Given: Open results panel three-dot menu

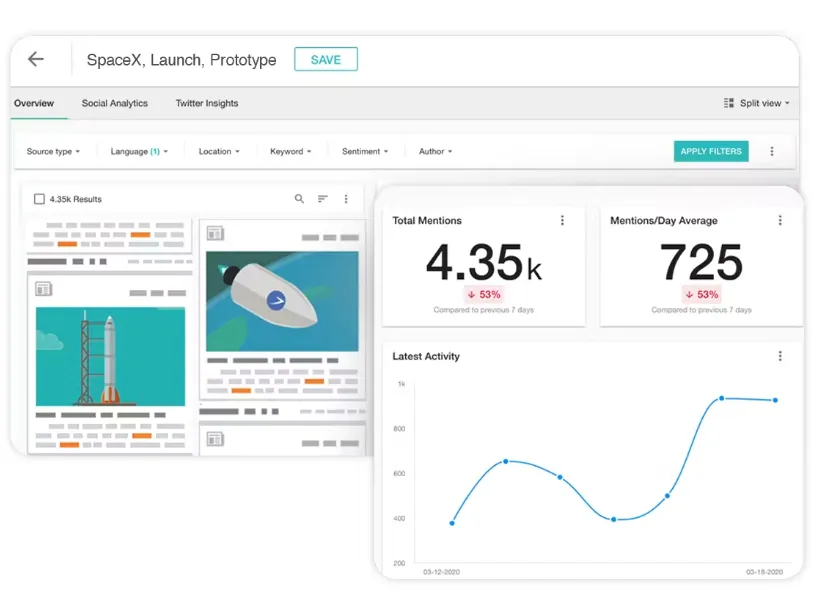Looking at the screenshot, I should point(346,198).
